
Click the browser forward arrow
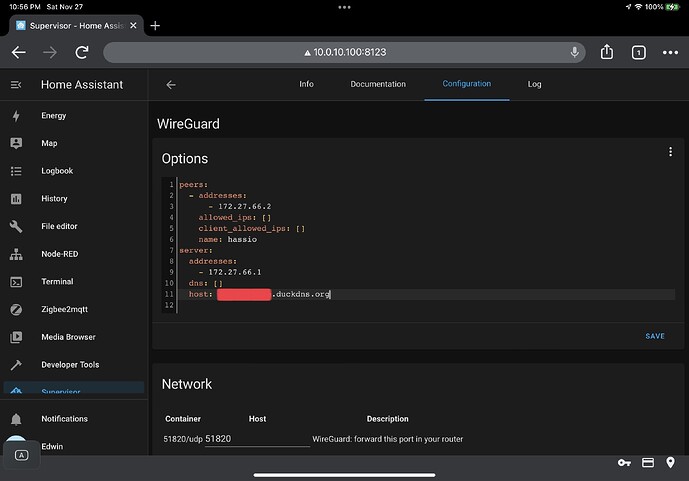click(x=50, y=52)
